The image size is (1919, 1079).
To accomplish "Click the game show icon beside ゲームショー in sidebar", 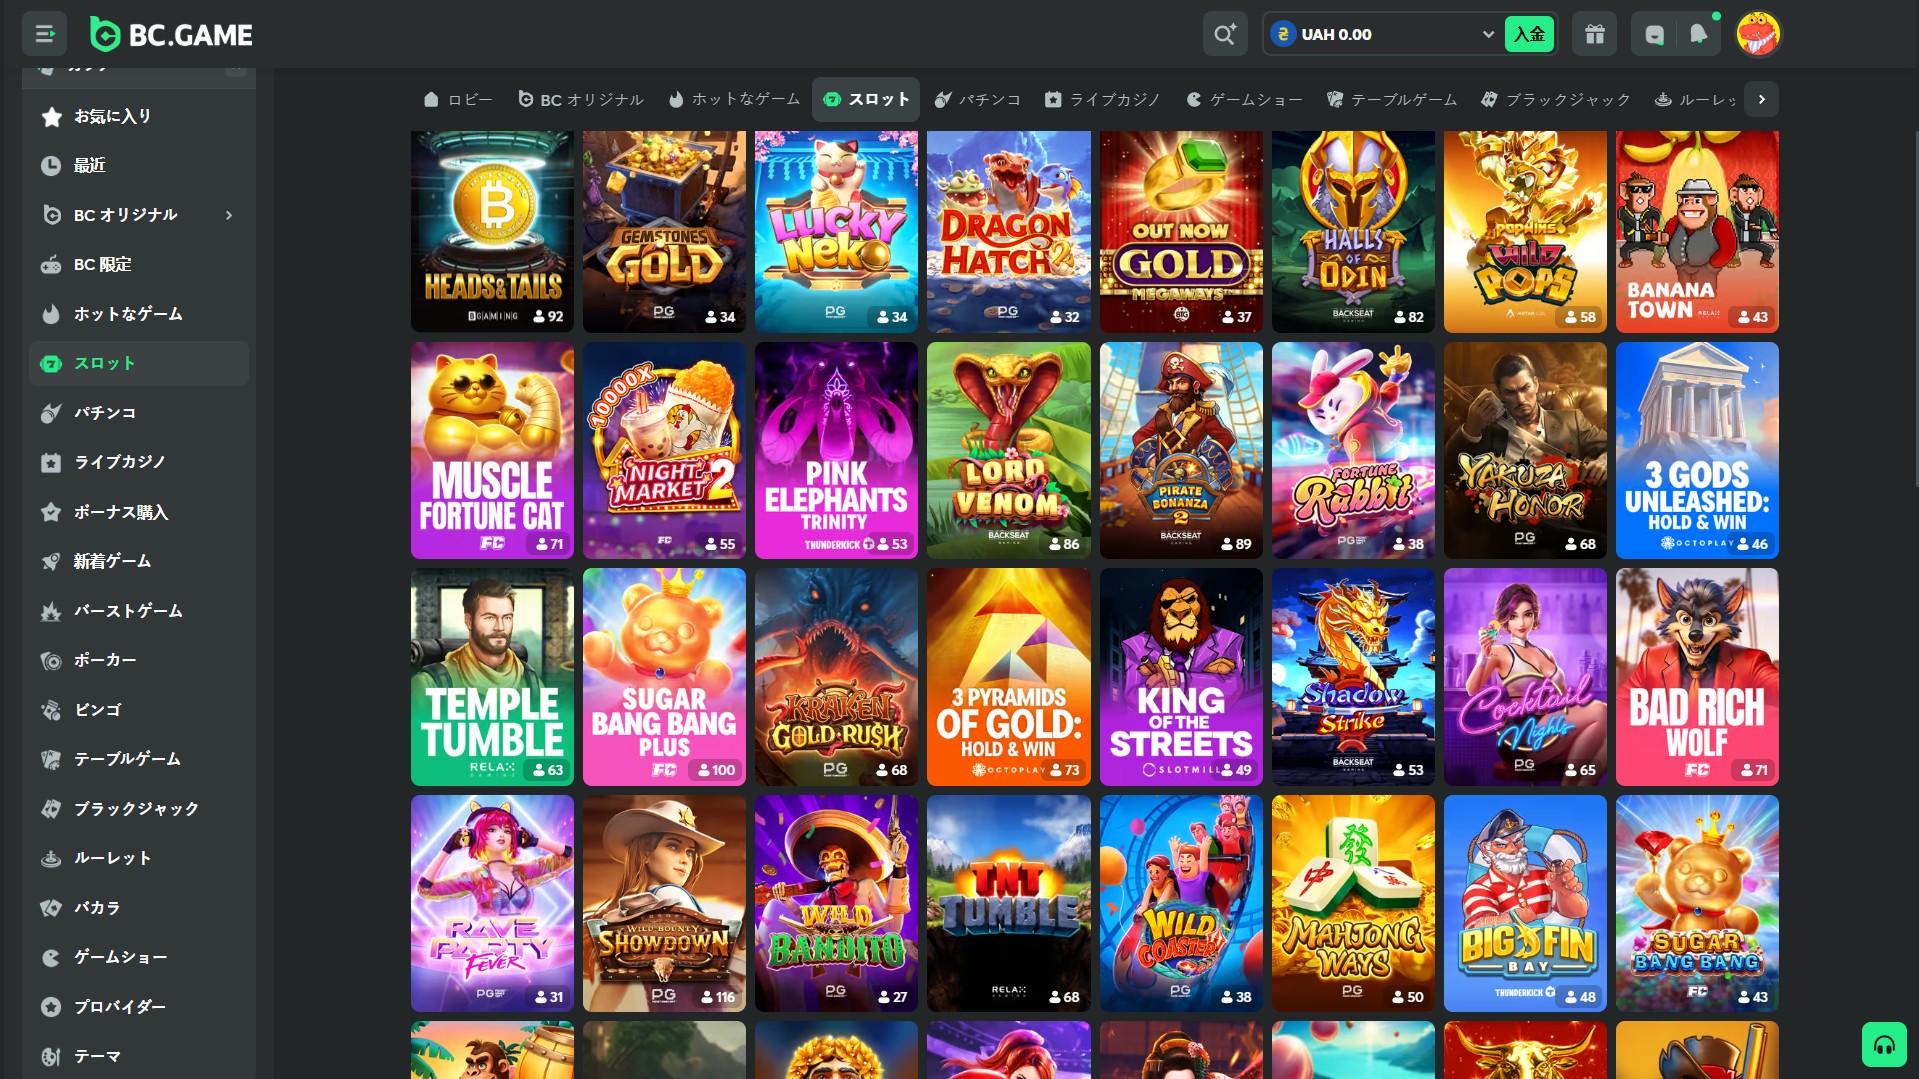I will pyautogui.click(x=51, y=957).
